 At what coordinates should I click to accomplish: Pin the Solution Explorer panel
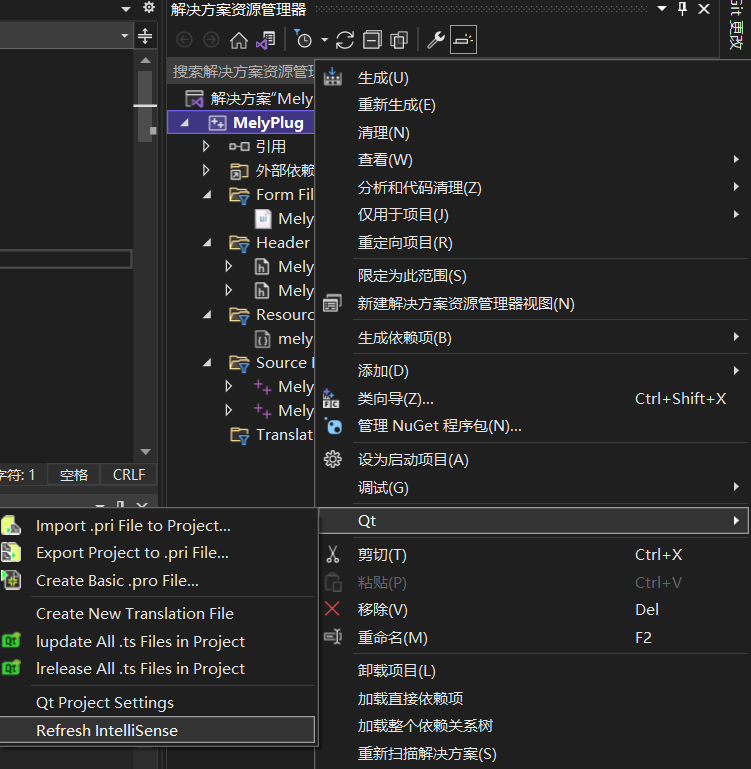click(x=682, y=8)
